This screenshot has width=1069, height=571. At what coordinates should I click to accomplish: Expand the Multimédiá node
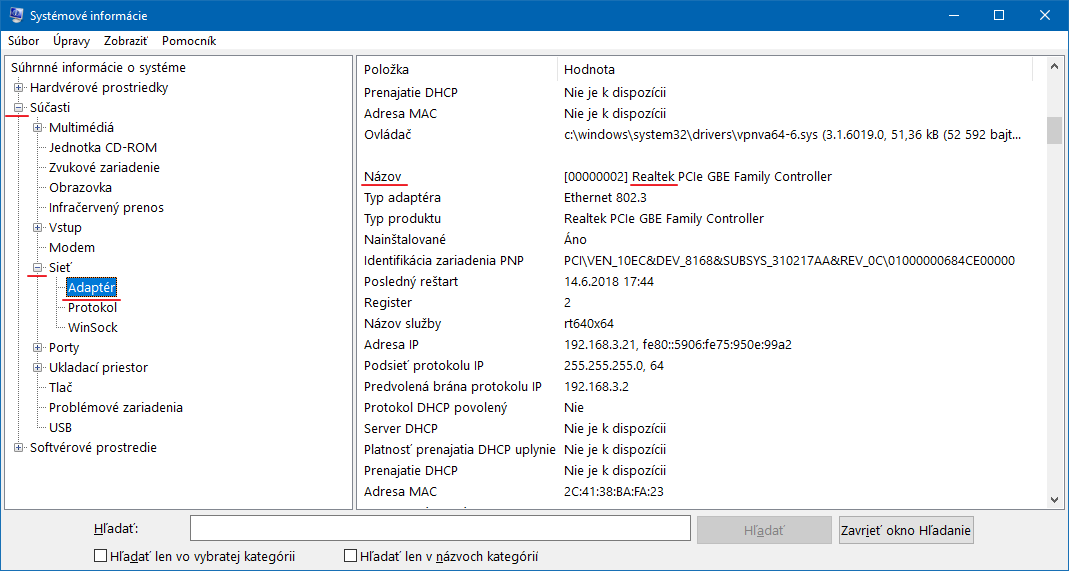point(37,127)
